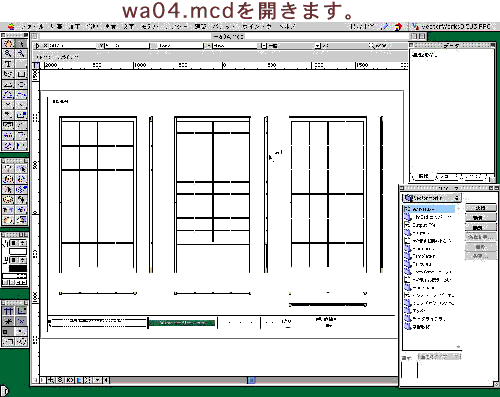
Task: Open the Apple menu icon
Action: (x=11, y=27)
